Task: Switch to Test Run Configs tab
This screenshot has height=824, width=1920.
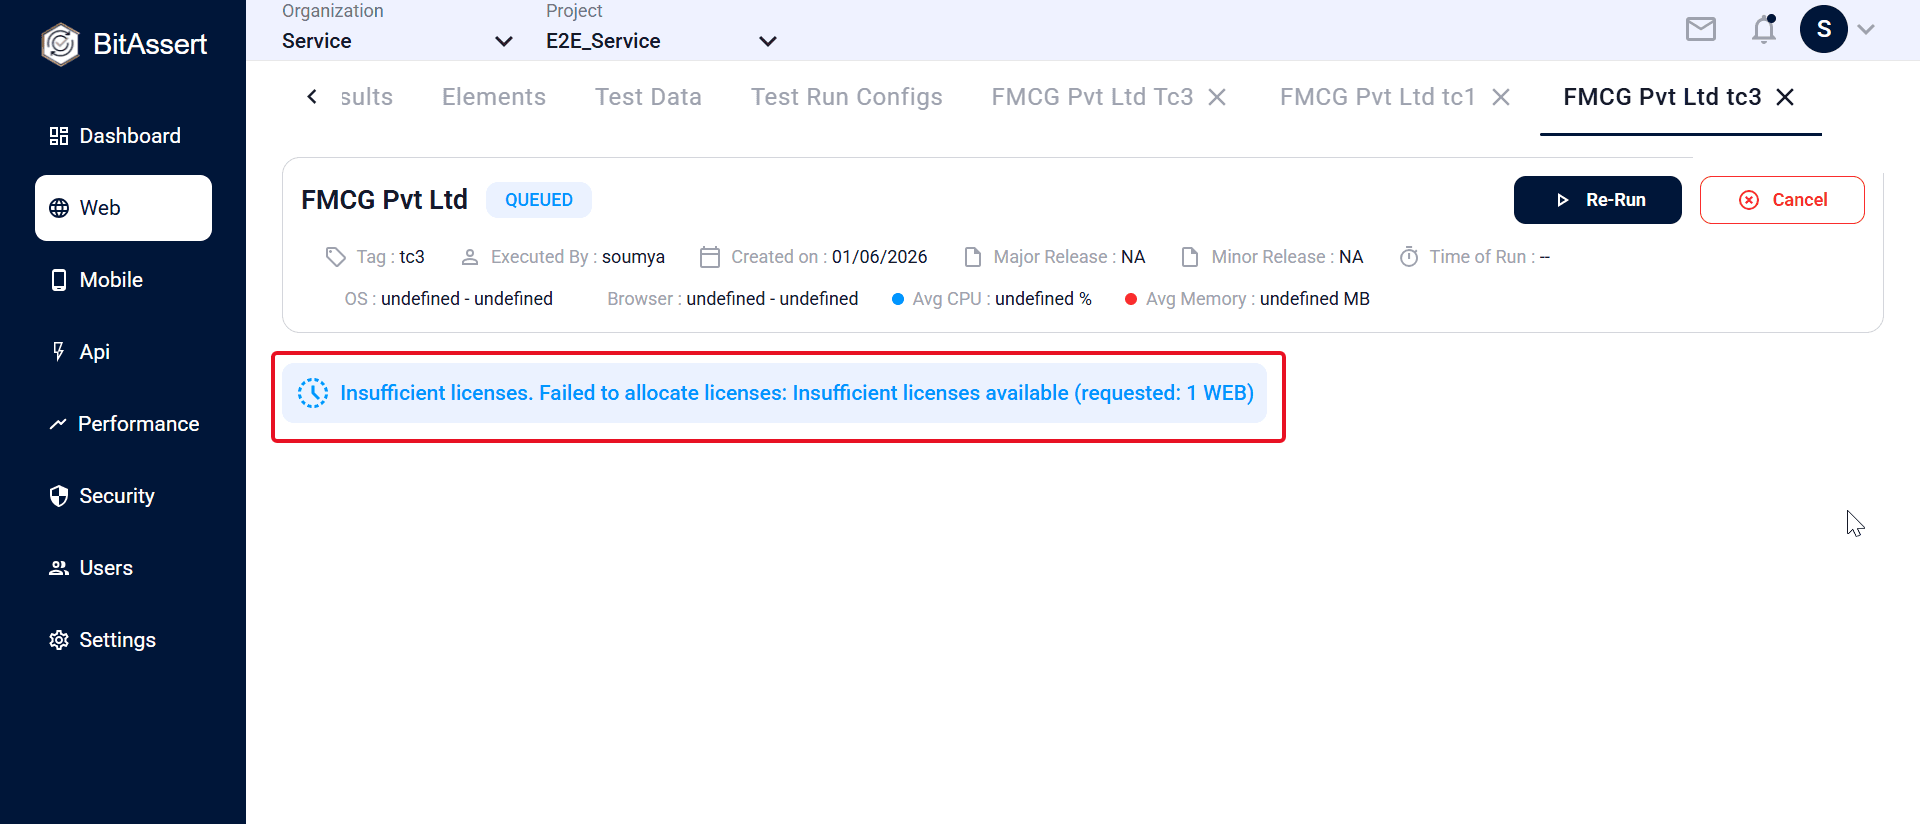Action: 847,97
